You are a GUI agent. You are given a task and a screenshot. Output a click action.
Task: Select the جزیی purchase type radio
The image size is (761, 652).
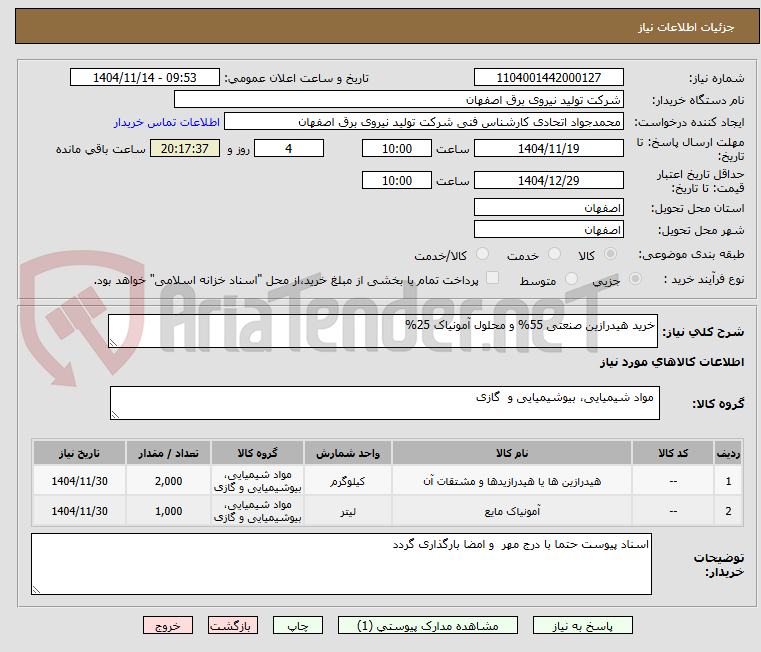coord(635,279)
